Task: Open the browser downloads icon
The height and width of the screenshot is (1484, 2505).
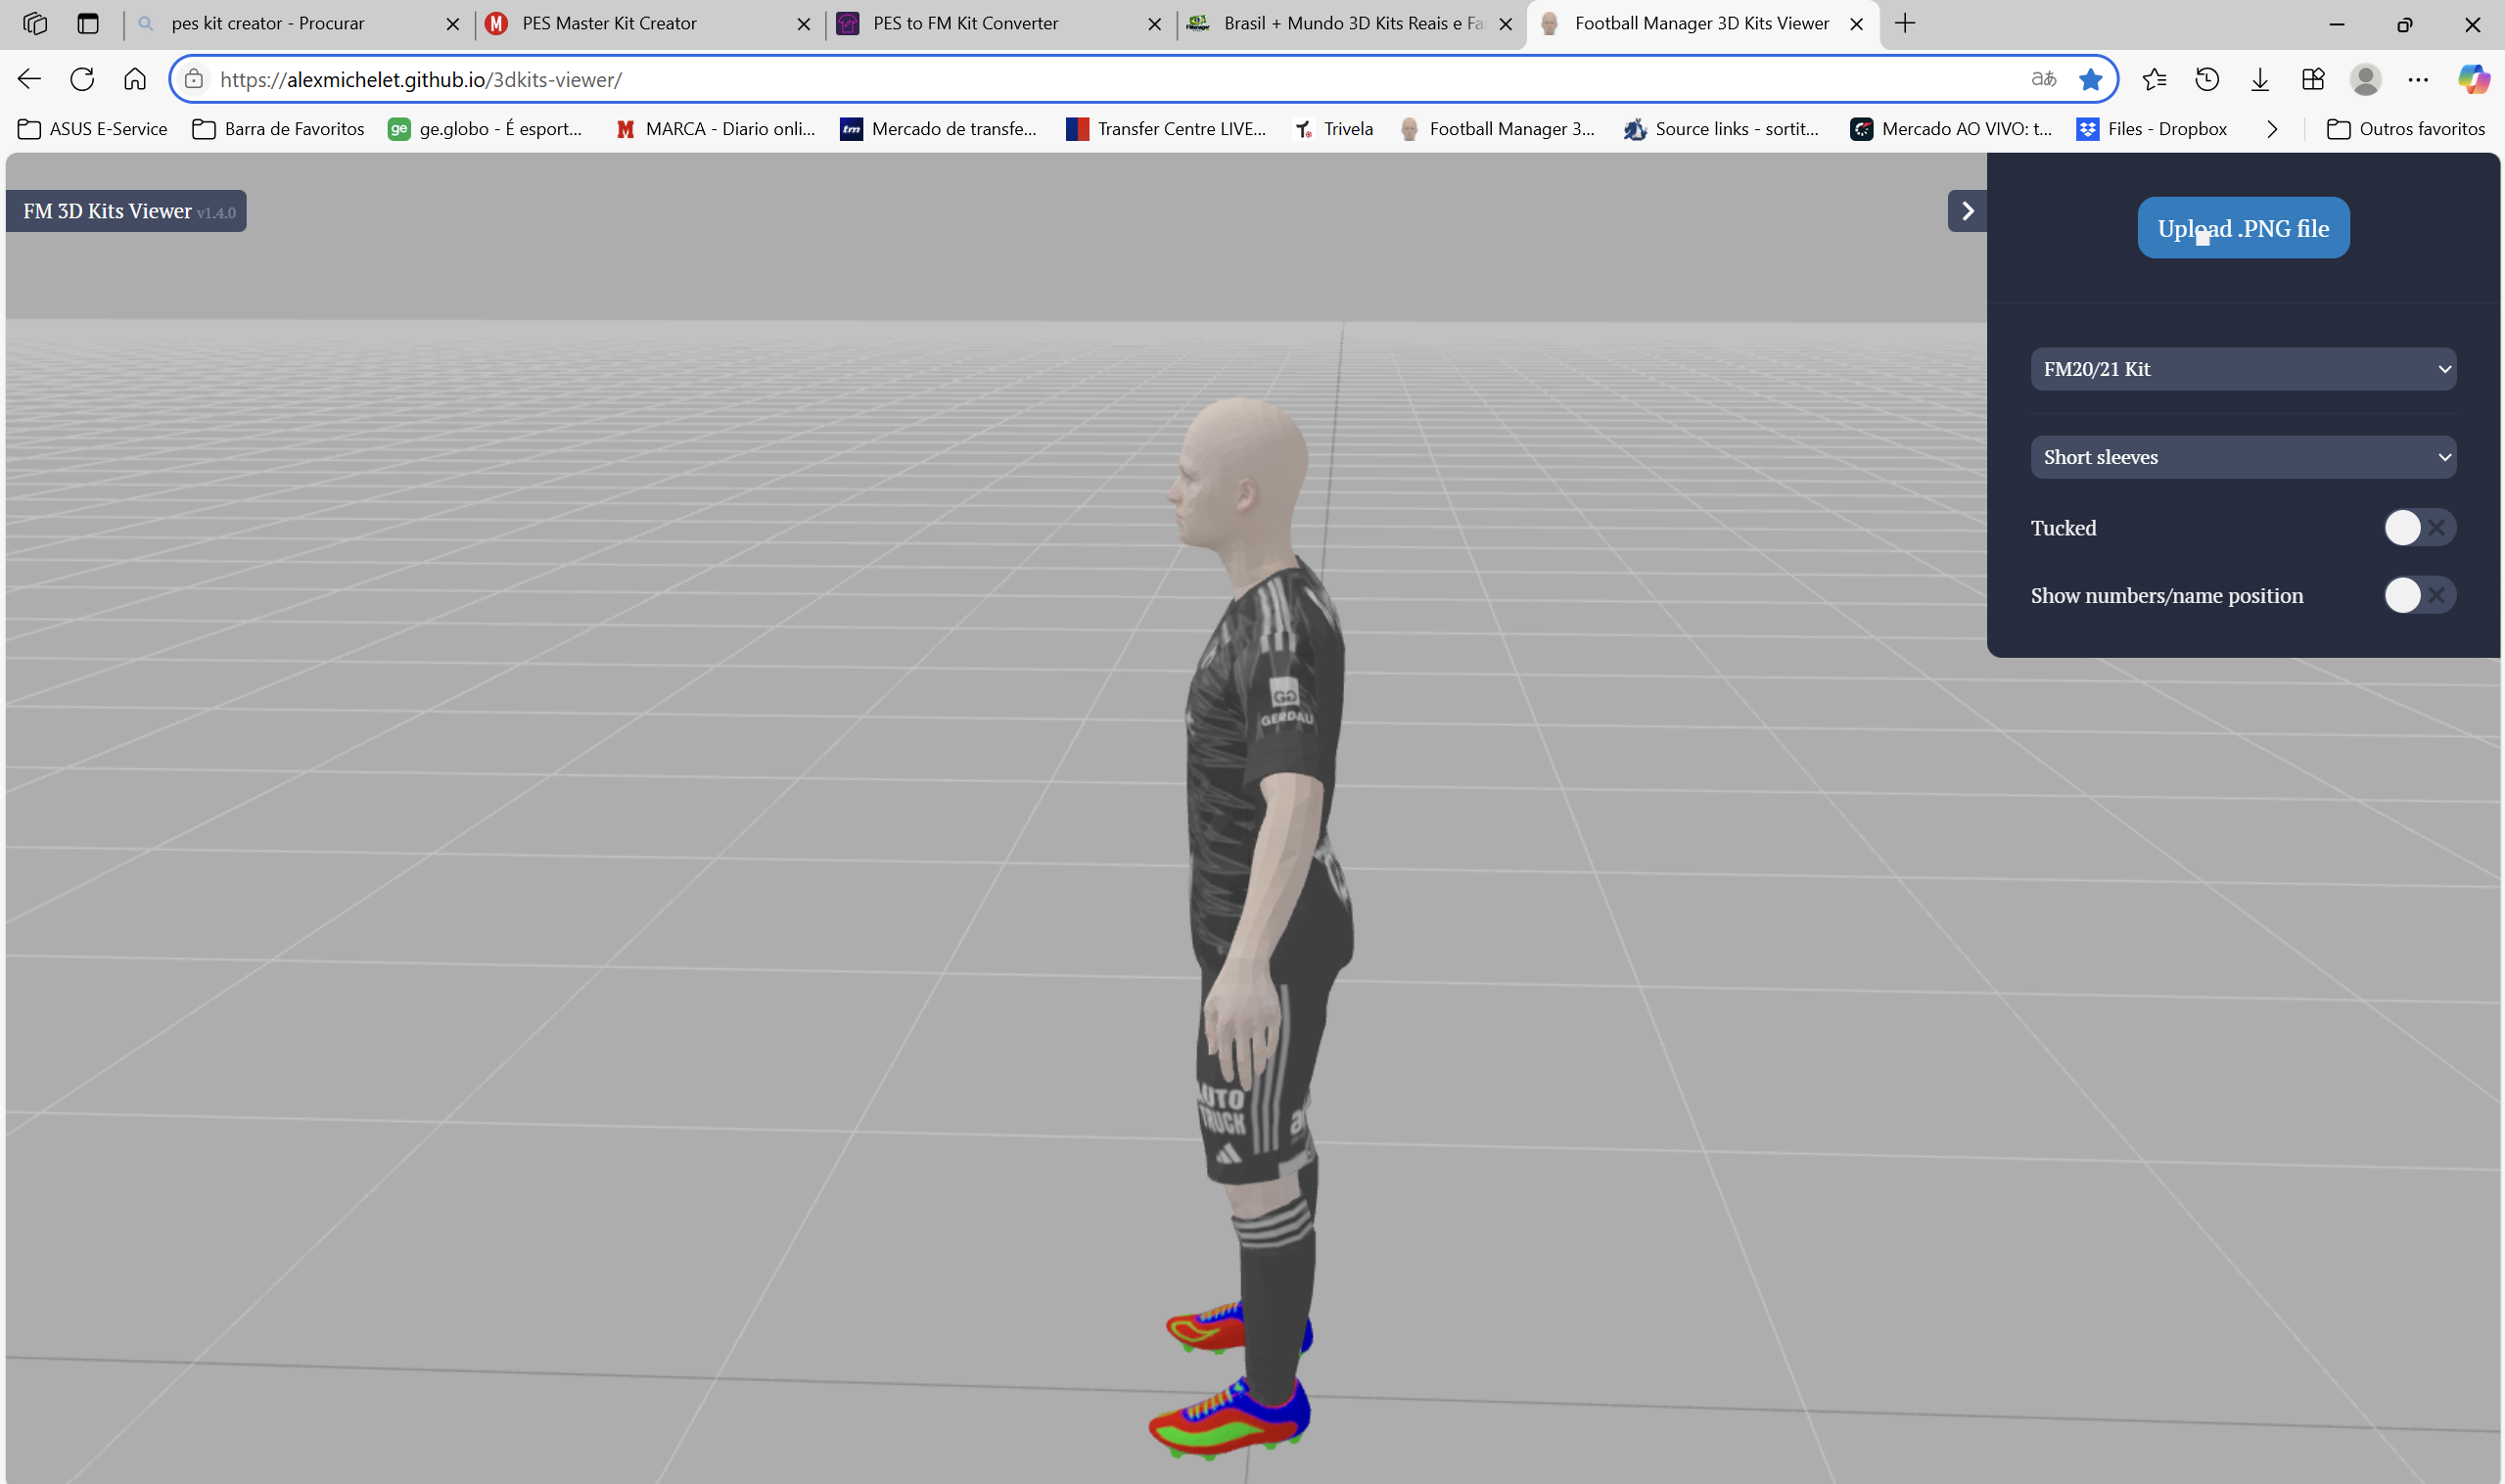Action: click(x=2260, y=79)
